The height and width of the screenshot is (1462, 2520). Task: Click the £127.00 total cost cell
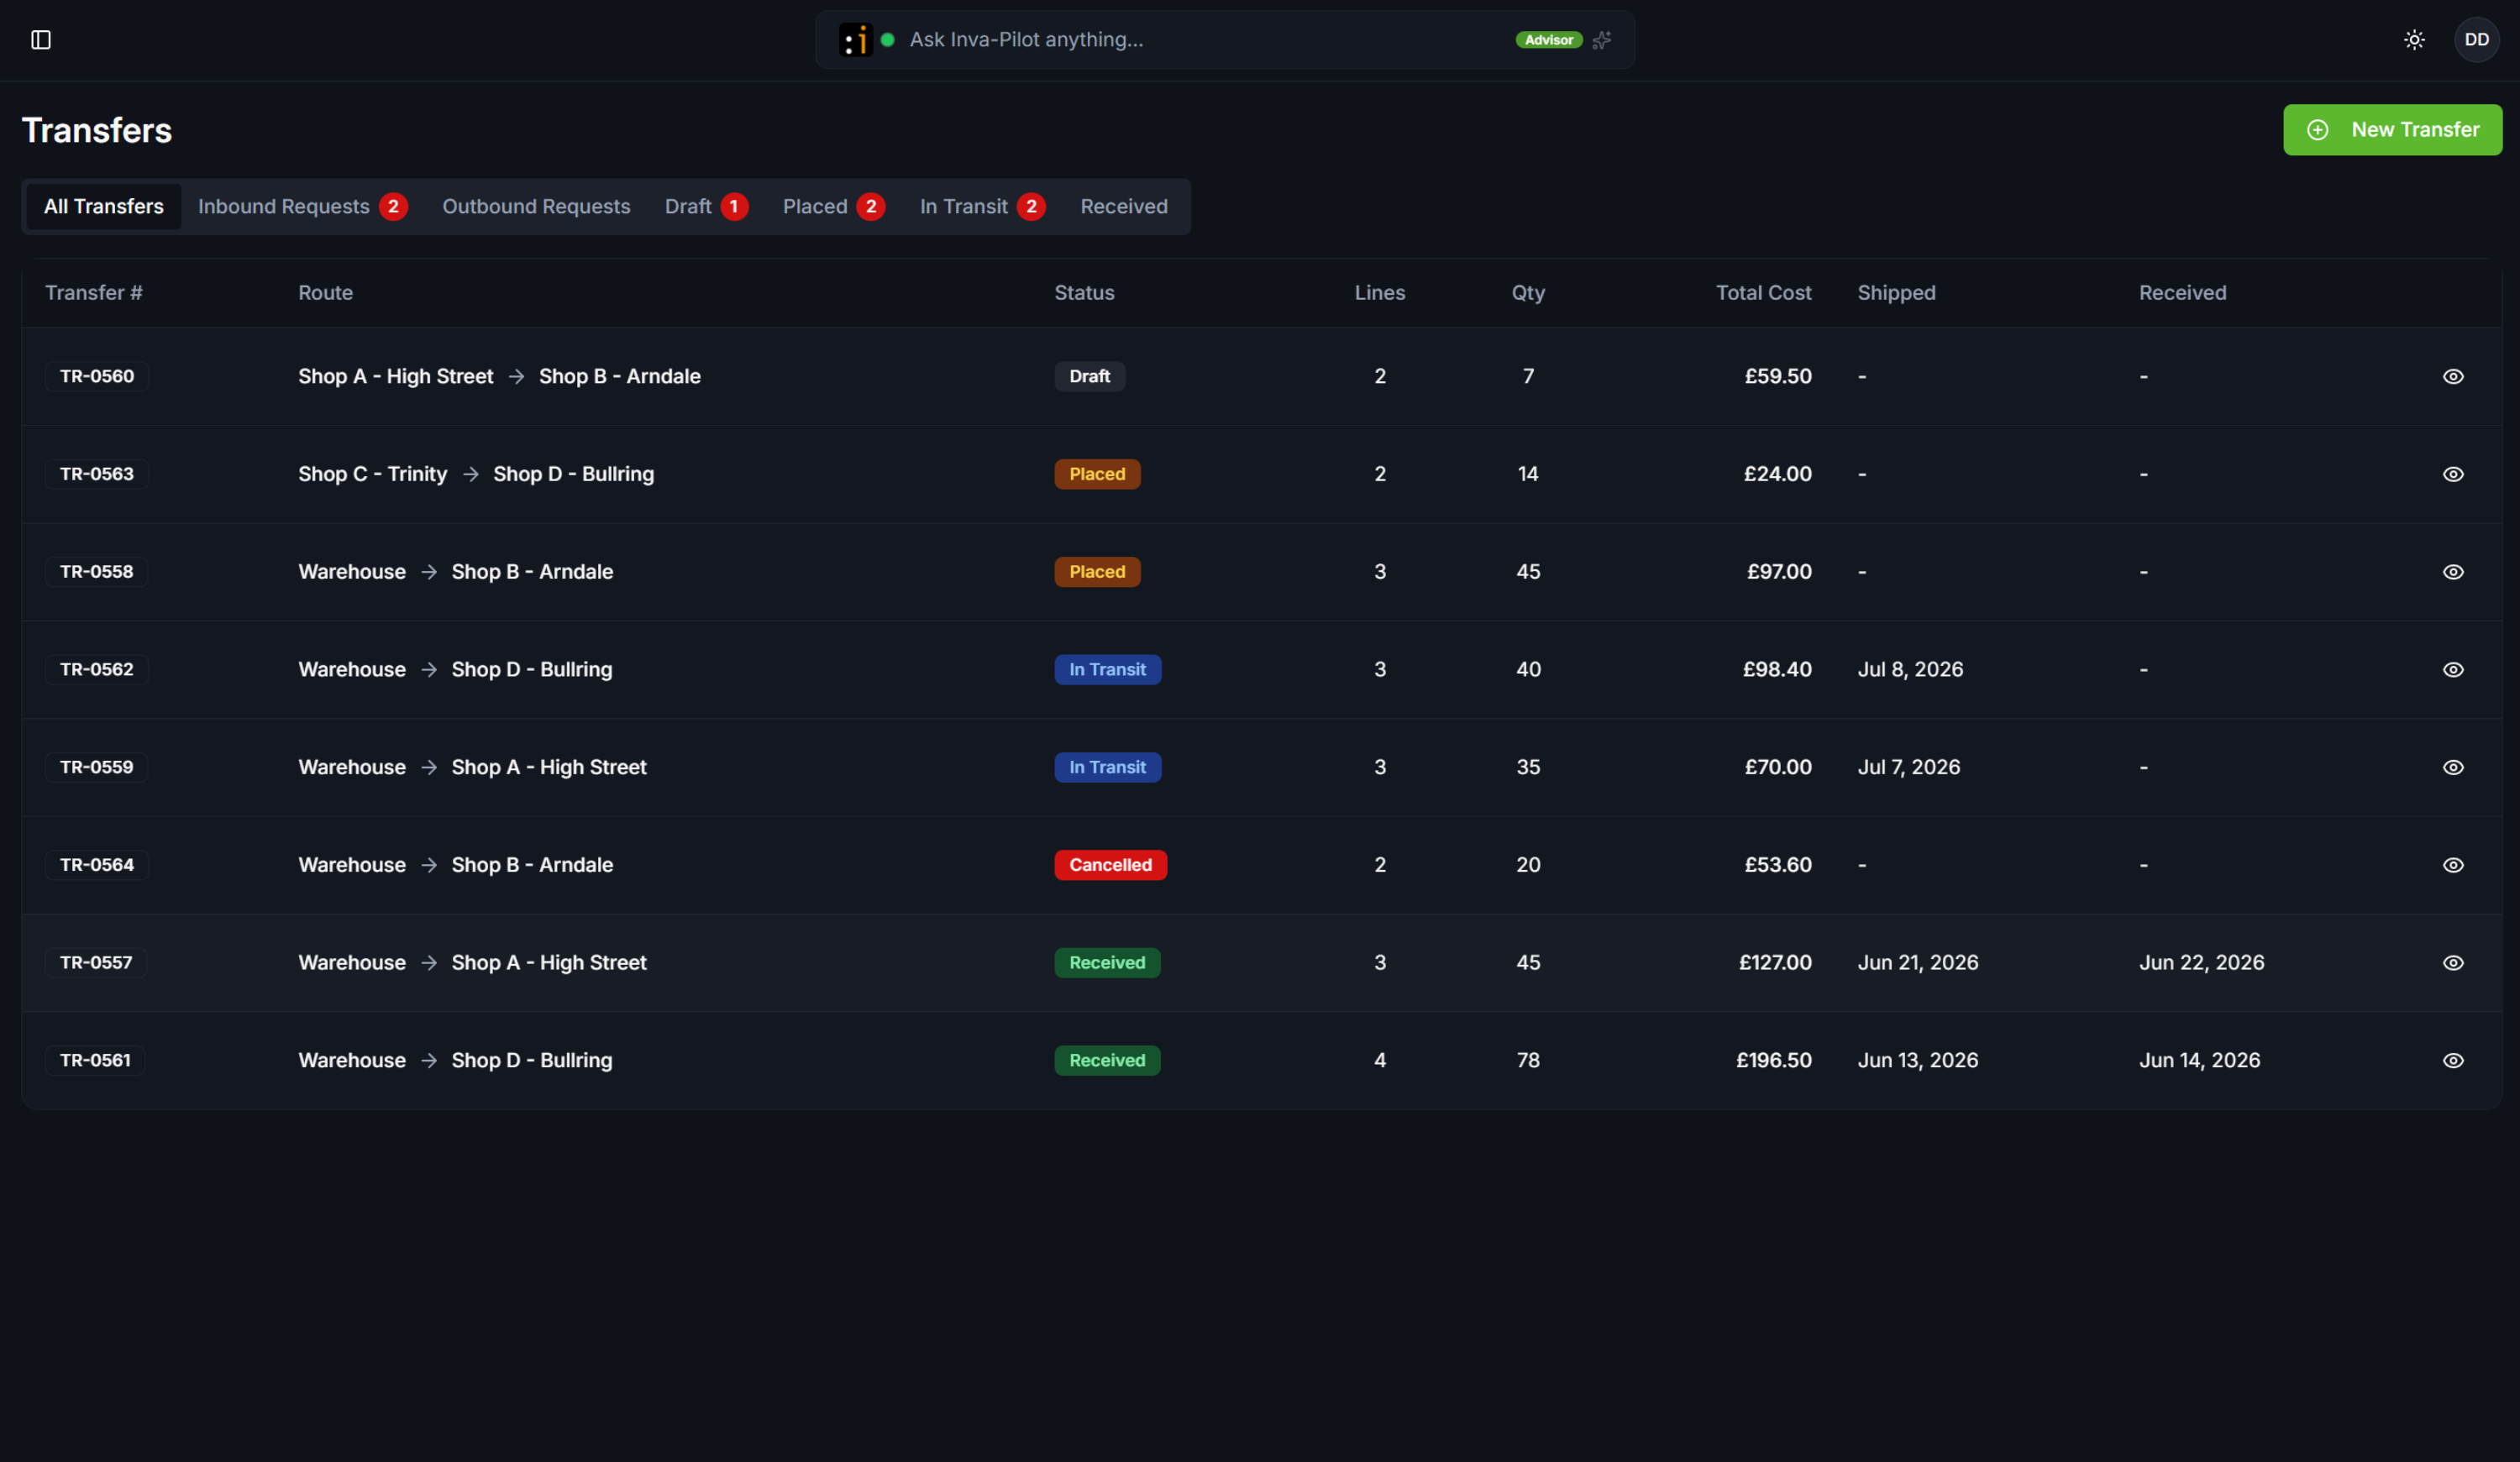pyautogui.click(x=1775, y=962)
